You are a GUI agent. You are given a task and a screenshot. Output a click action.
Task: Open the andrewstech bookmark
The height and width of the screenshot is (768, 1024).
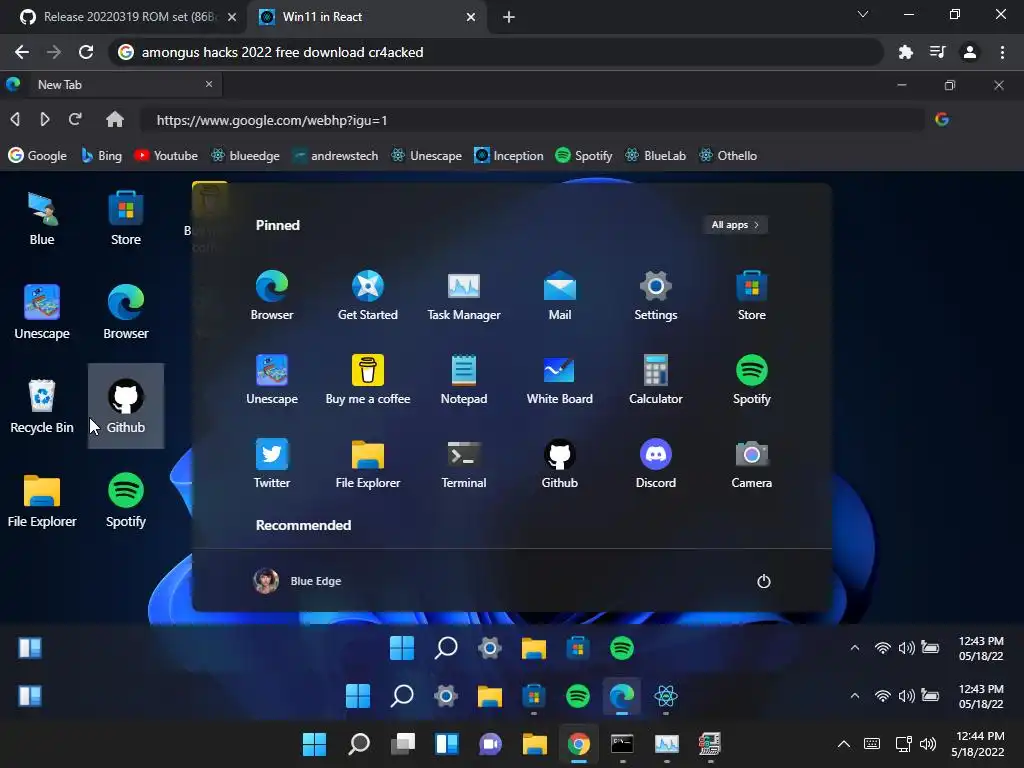[x=336, y=155]
